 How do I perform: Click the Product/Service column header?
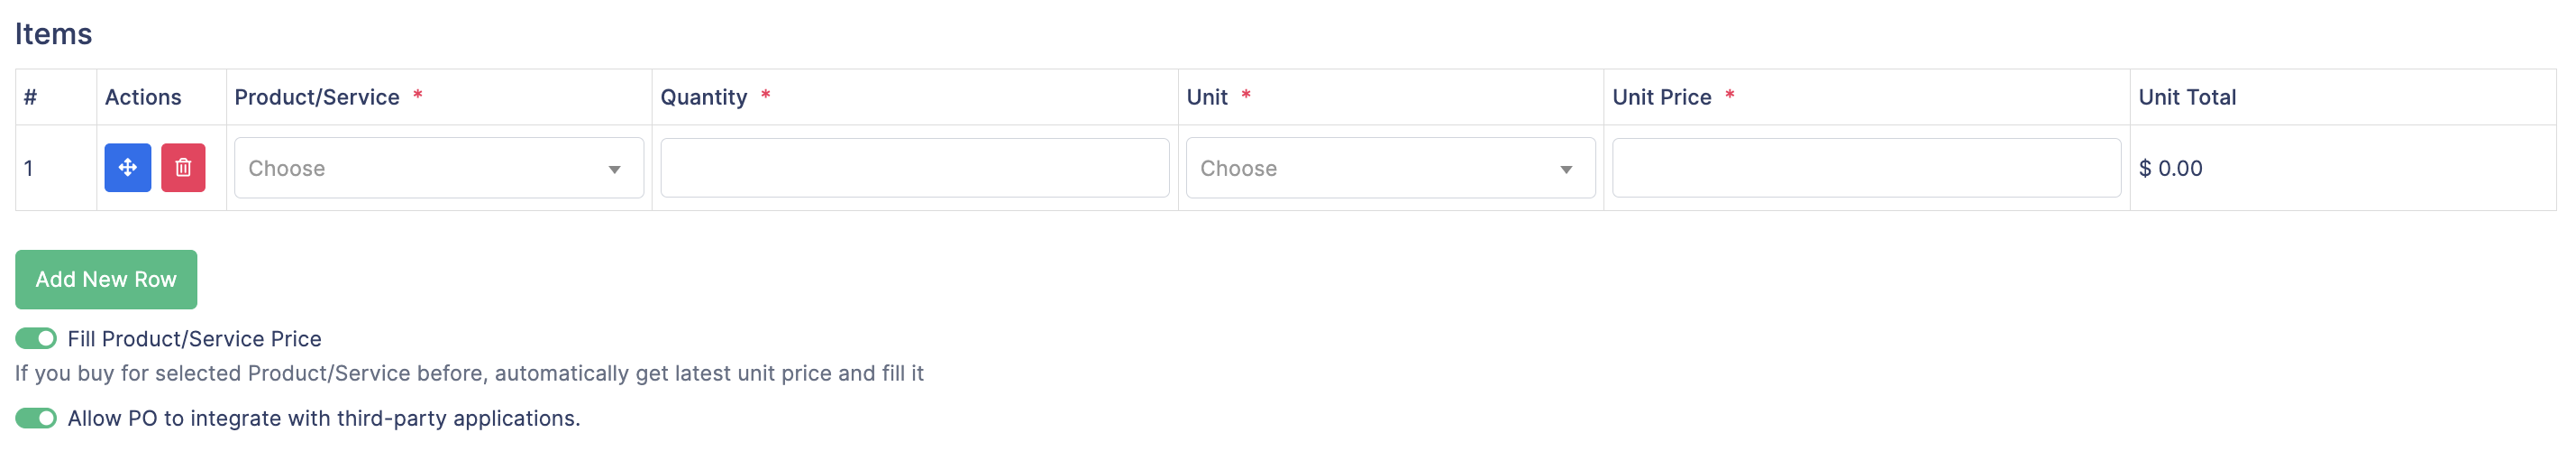coord(317,97)
